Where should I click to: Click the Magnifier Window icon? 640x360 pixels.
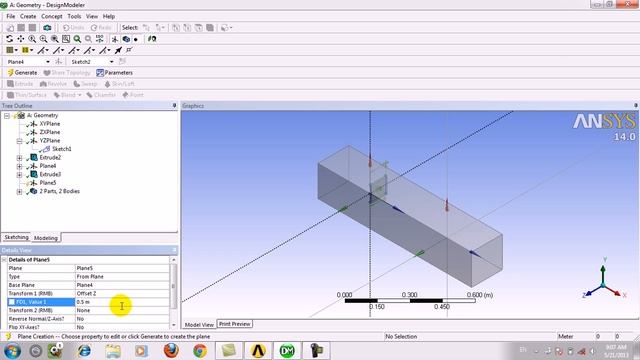coord(66,39)
